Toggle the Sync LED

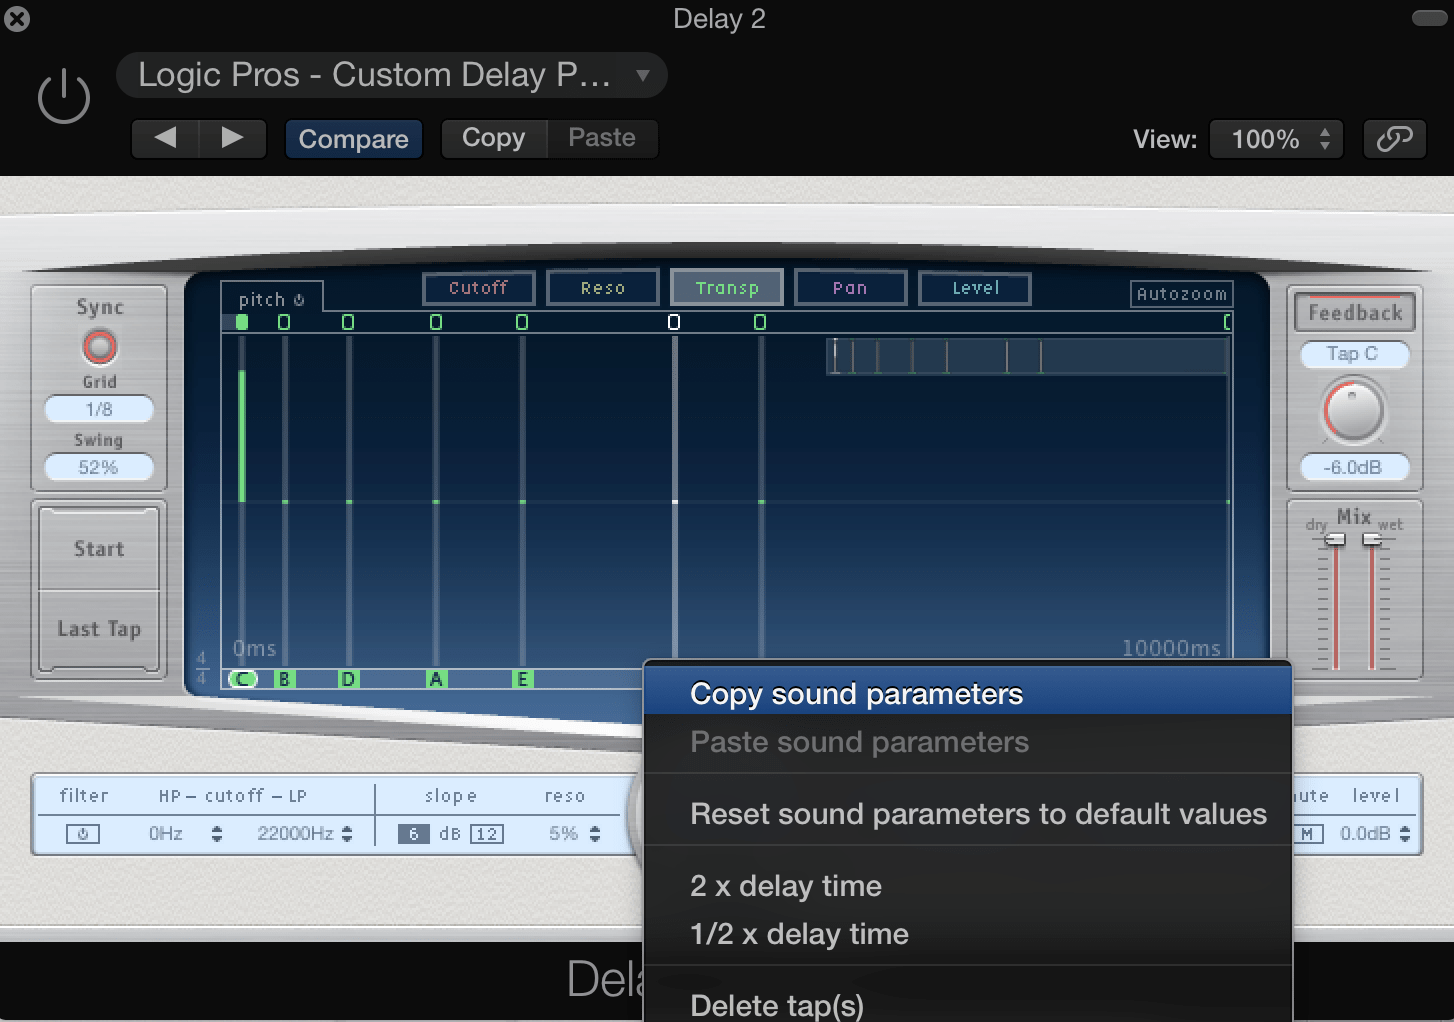(x=98, y=349)
